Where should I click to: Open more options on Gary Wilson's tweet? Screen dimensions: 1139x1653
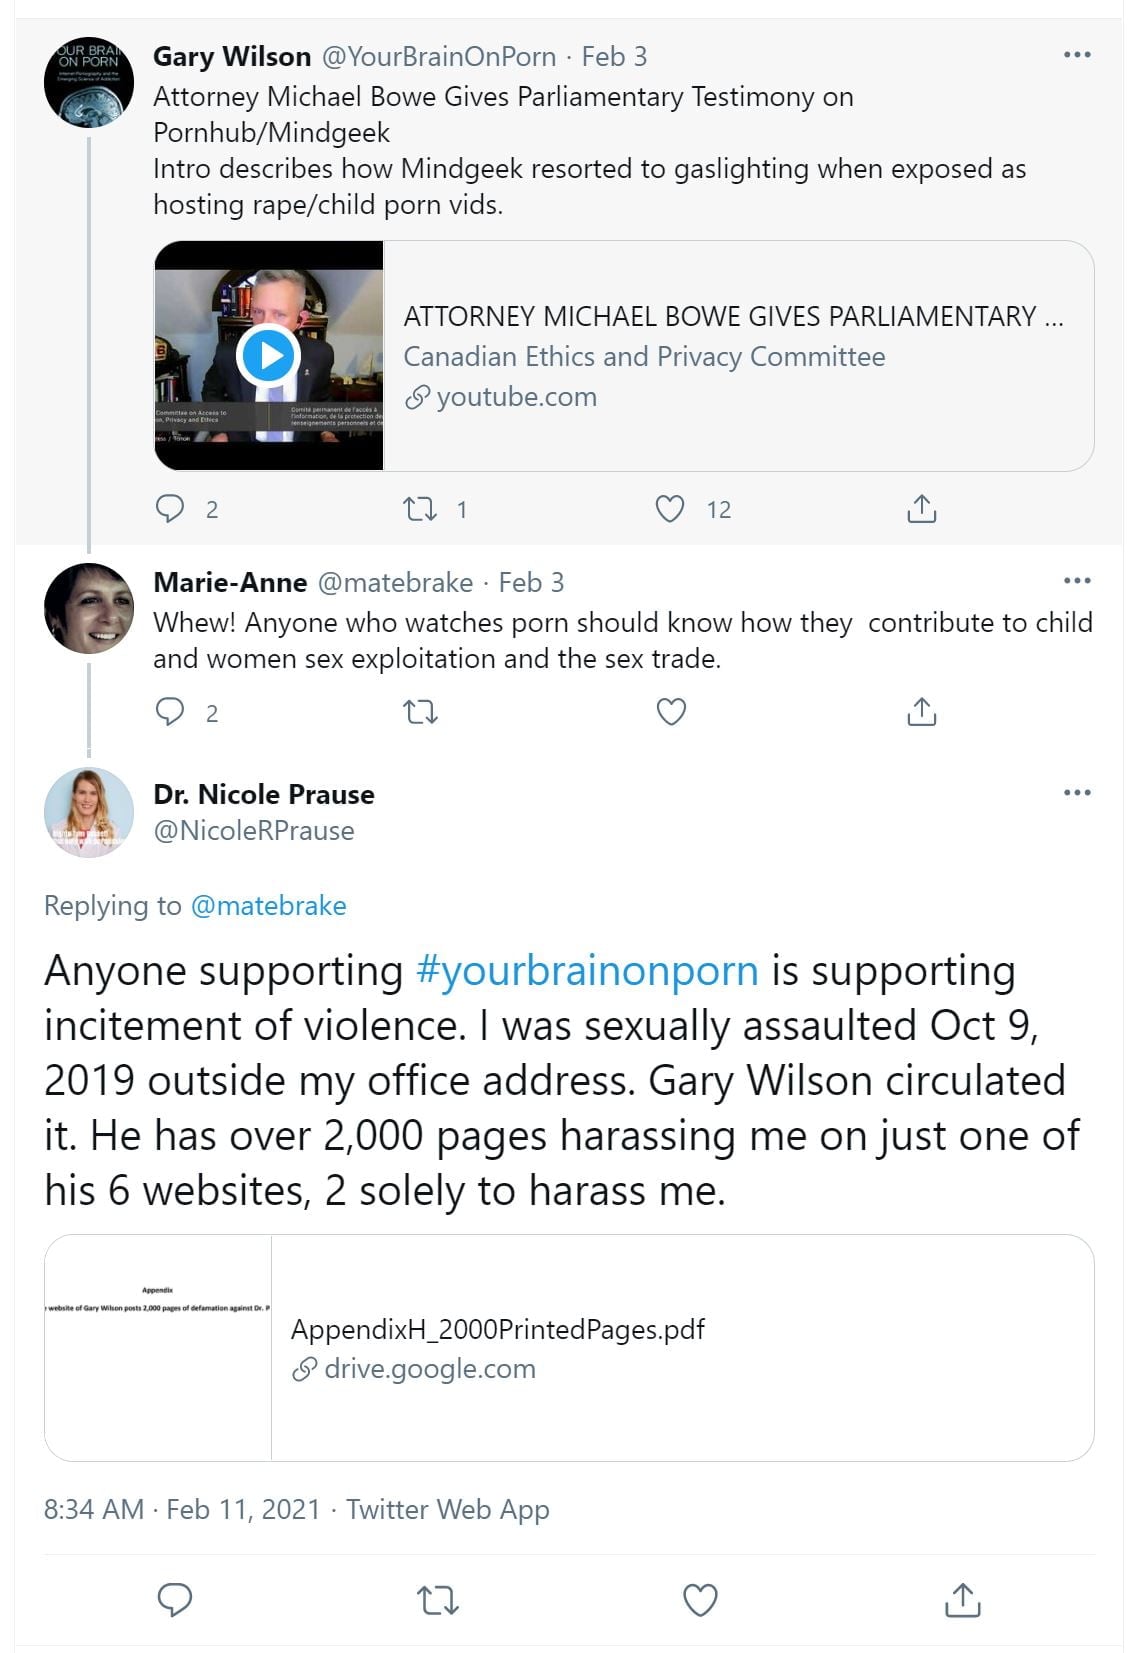click(x=1077, y=55)
